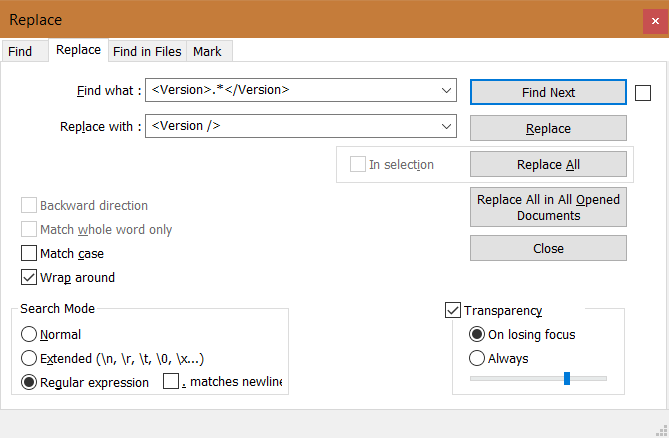Click the Replace All button

[x=548, y=164]
